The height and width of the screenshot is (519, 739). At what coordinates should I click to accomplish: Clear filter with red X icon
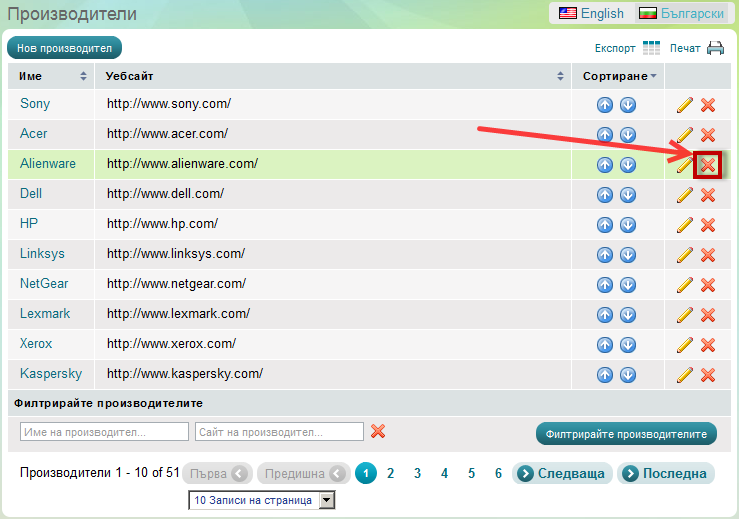(378, 431)
